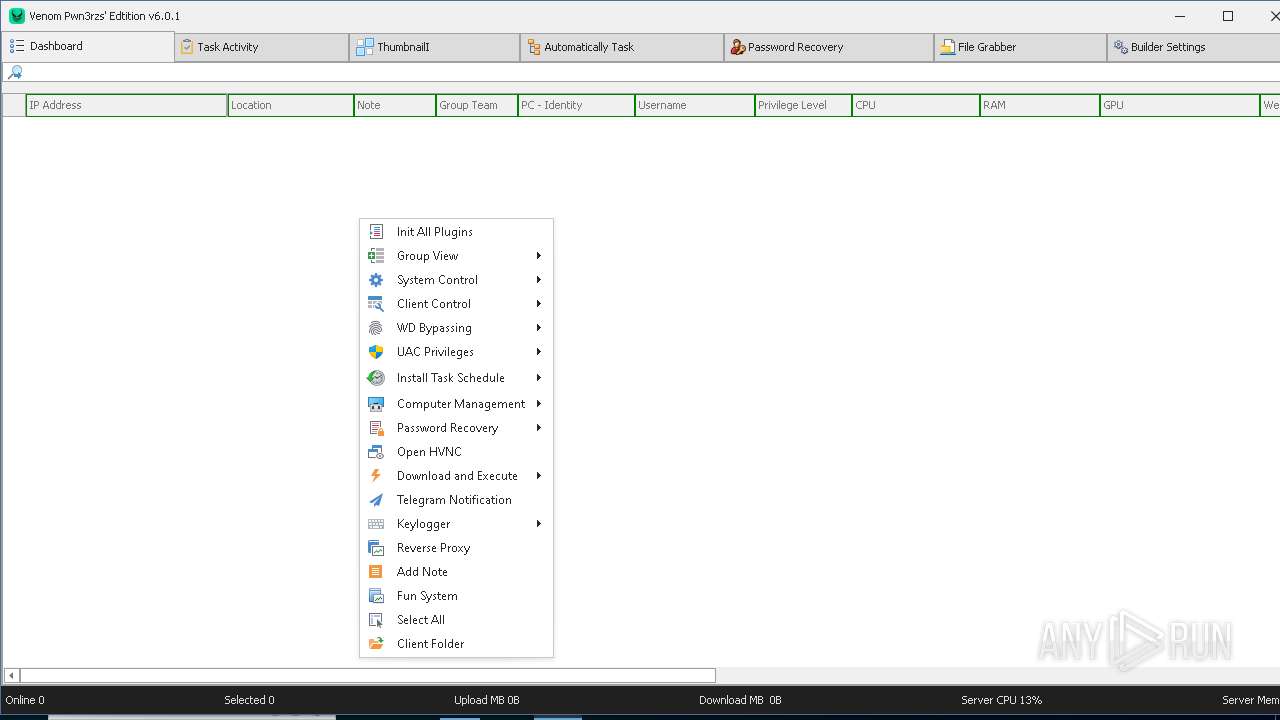The height and width of the screenshot is (720, 1280).
Task: Click the Init All Plugins list icon
Action: (x=376, y=232)
